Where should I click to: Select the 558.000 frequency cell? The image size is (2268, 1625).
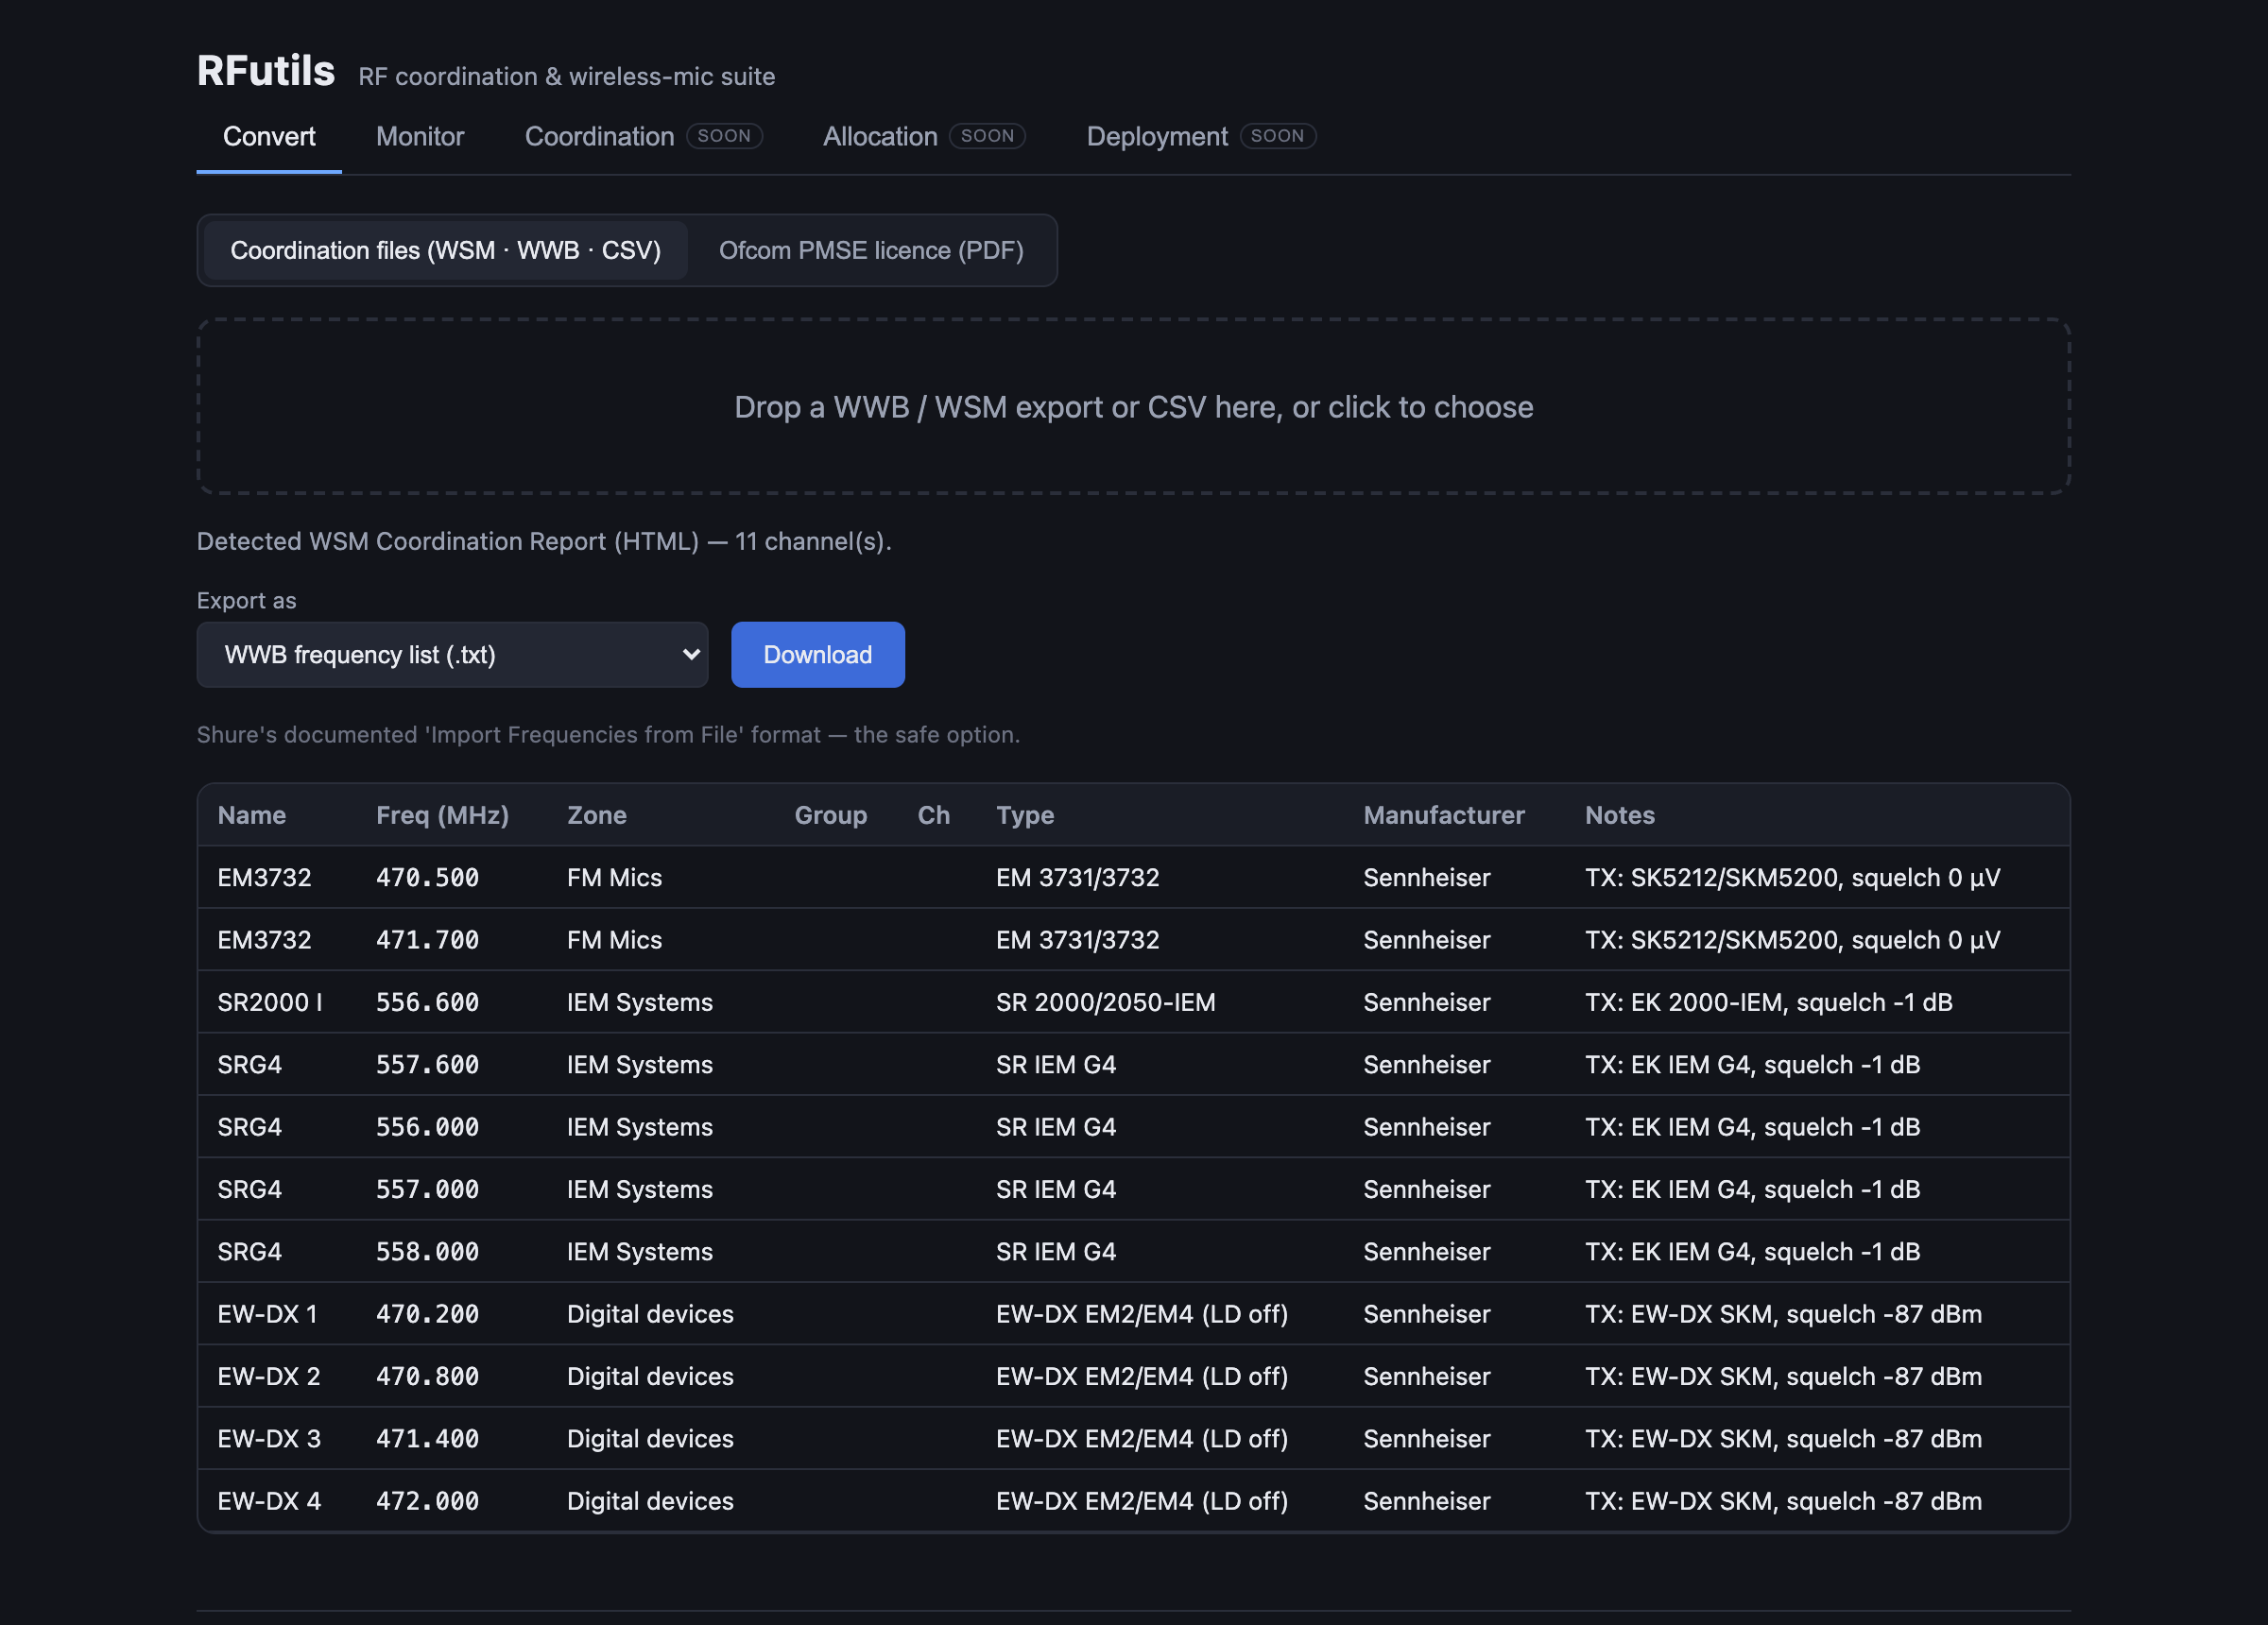[427, 1252]
